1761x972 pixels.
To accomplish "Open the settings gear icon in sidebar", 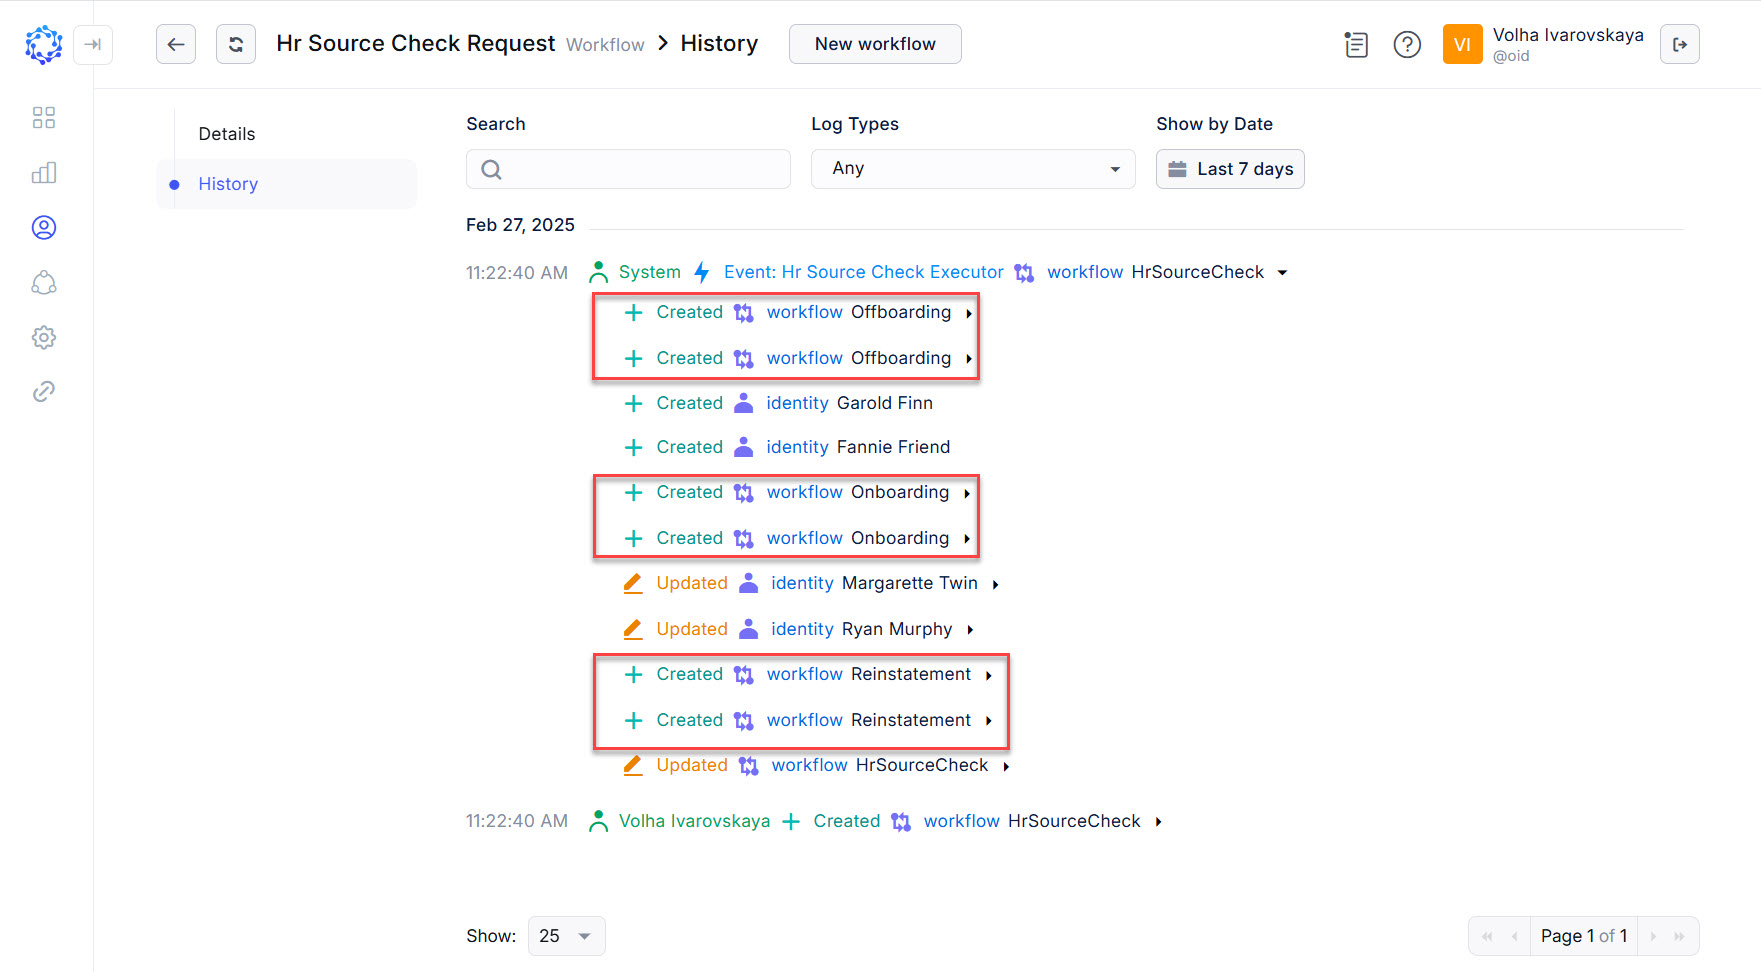I will [x=43, y=337].
